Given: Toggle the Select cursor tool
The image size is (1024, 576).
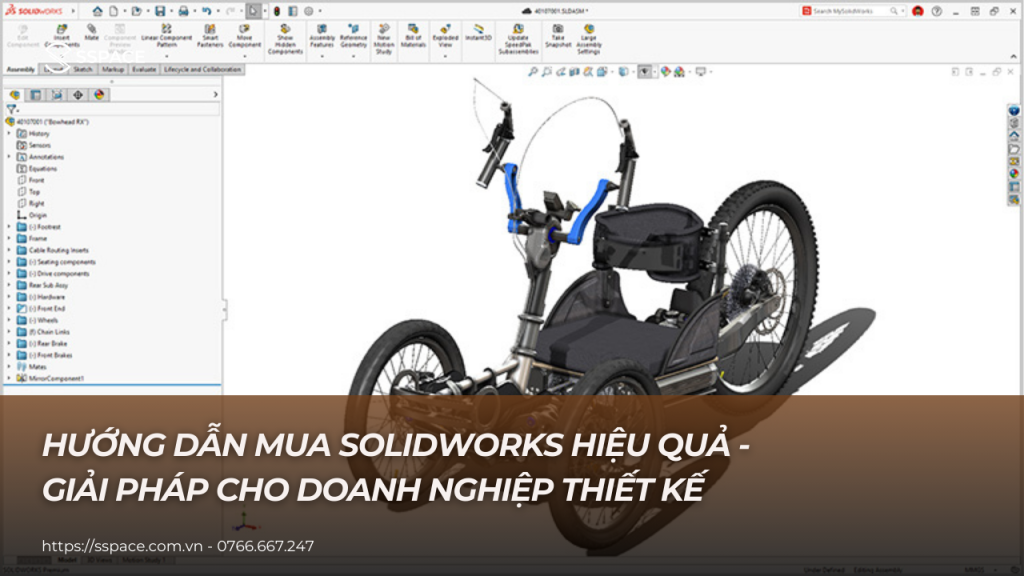Looking at the screenshot, I should [253, 11].
